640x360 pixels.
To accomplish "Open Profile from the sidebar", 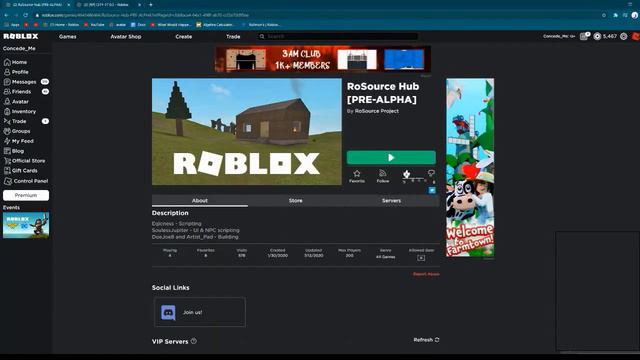I will click(16, 72).
